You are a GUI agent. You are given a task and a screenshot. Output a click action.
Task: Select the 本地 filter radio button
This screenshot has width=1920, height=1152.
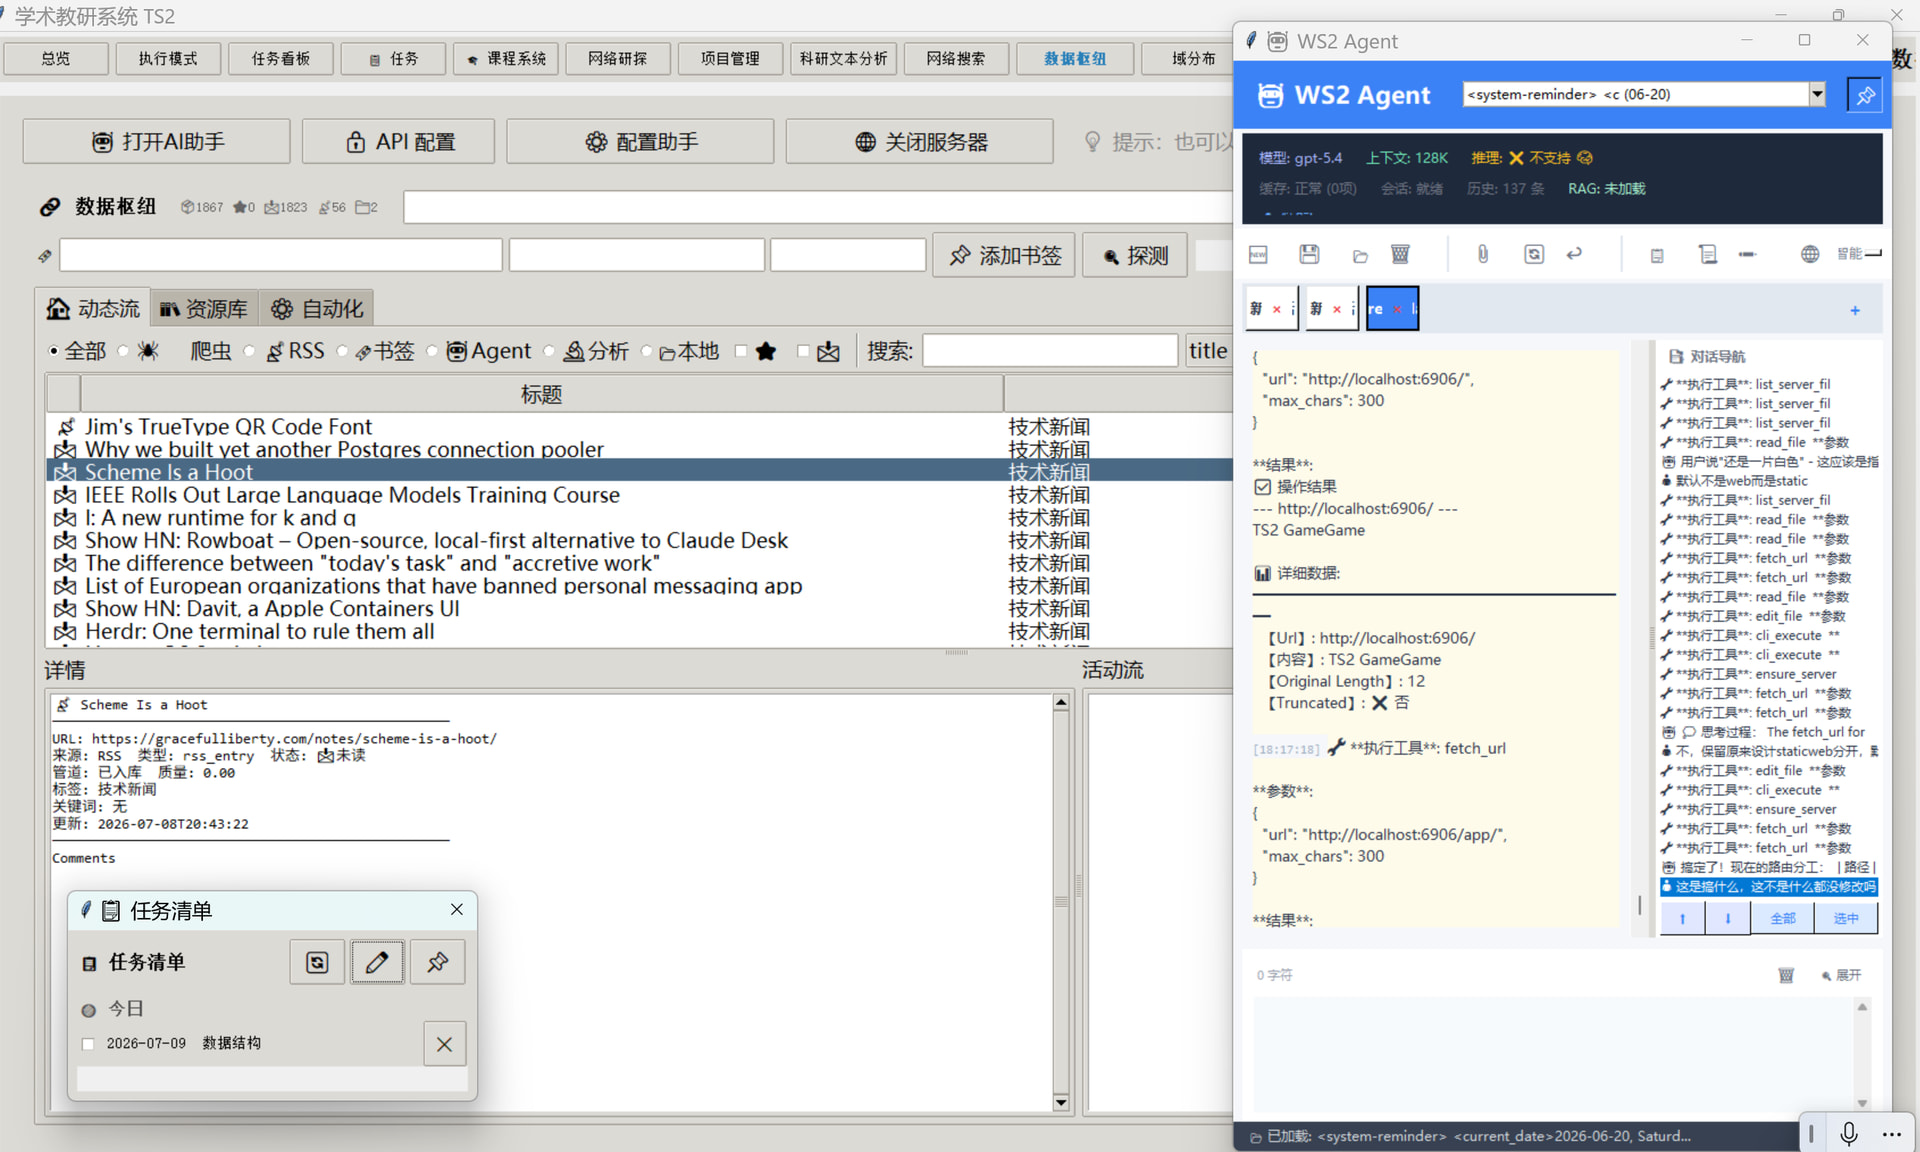coord(646,351)
